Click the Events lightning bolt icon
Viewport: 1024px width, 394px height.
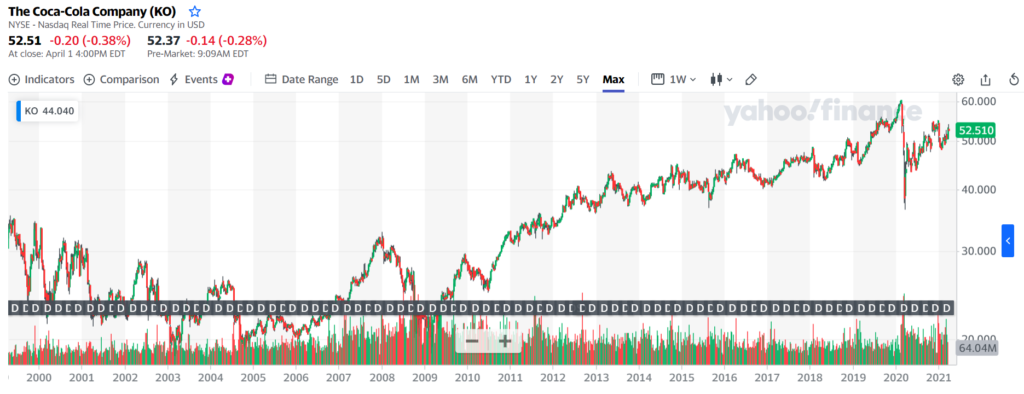tap(174, 79)
